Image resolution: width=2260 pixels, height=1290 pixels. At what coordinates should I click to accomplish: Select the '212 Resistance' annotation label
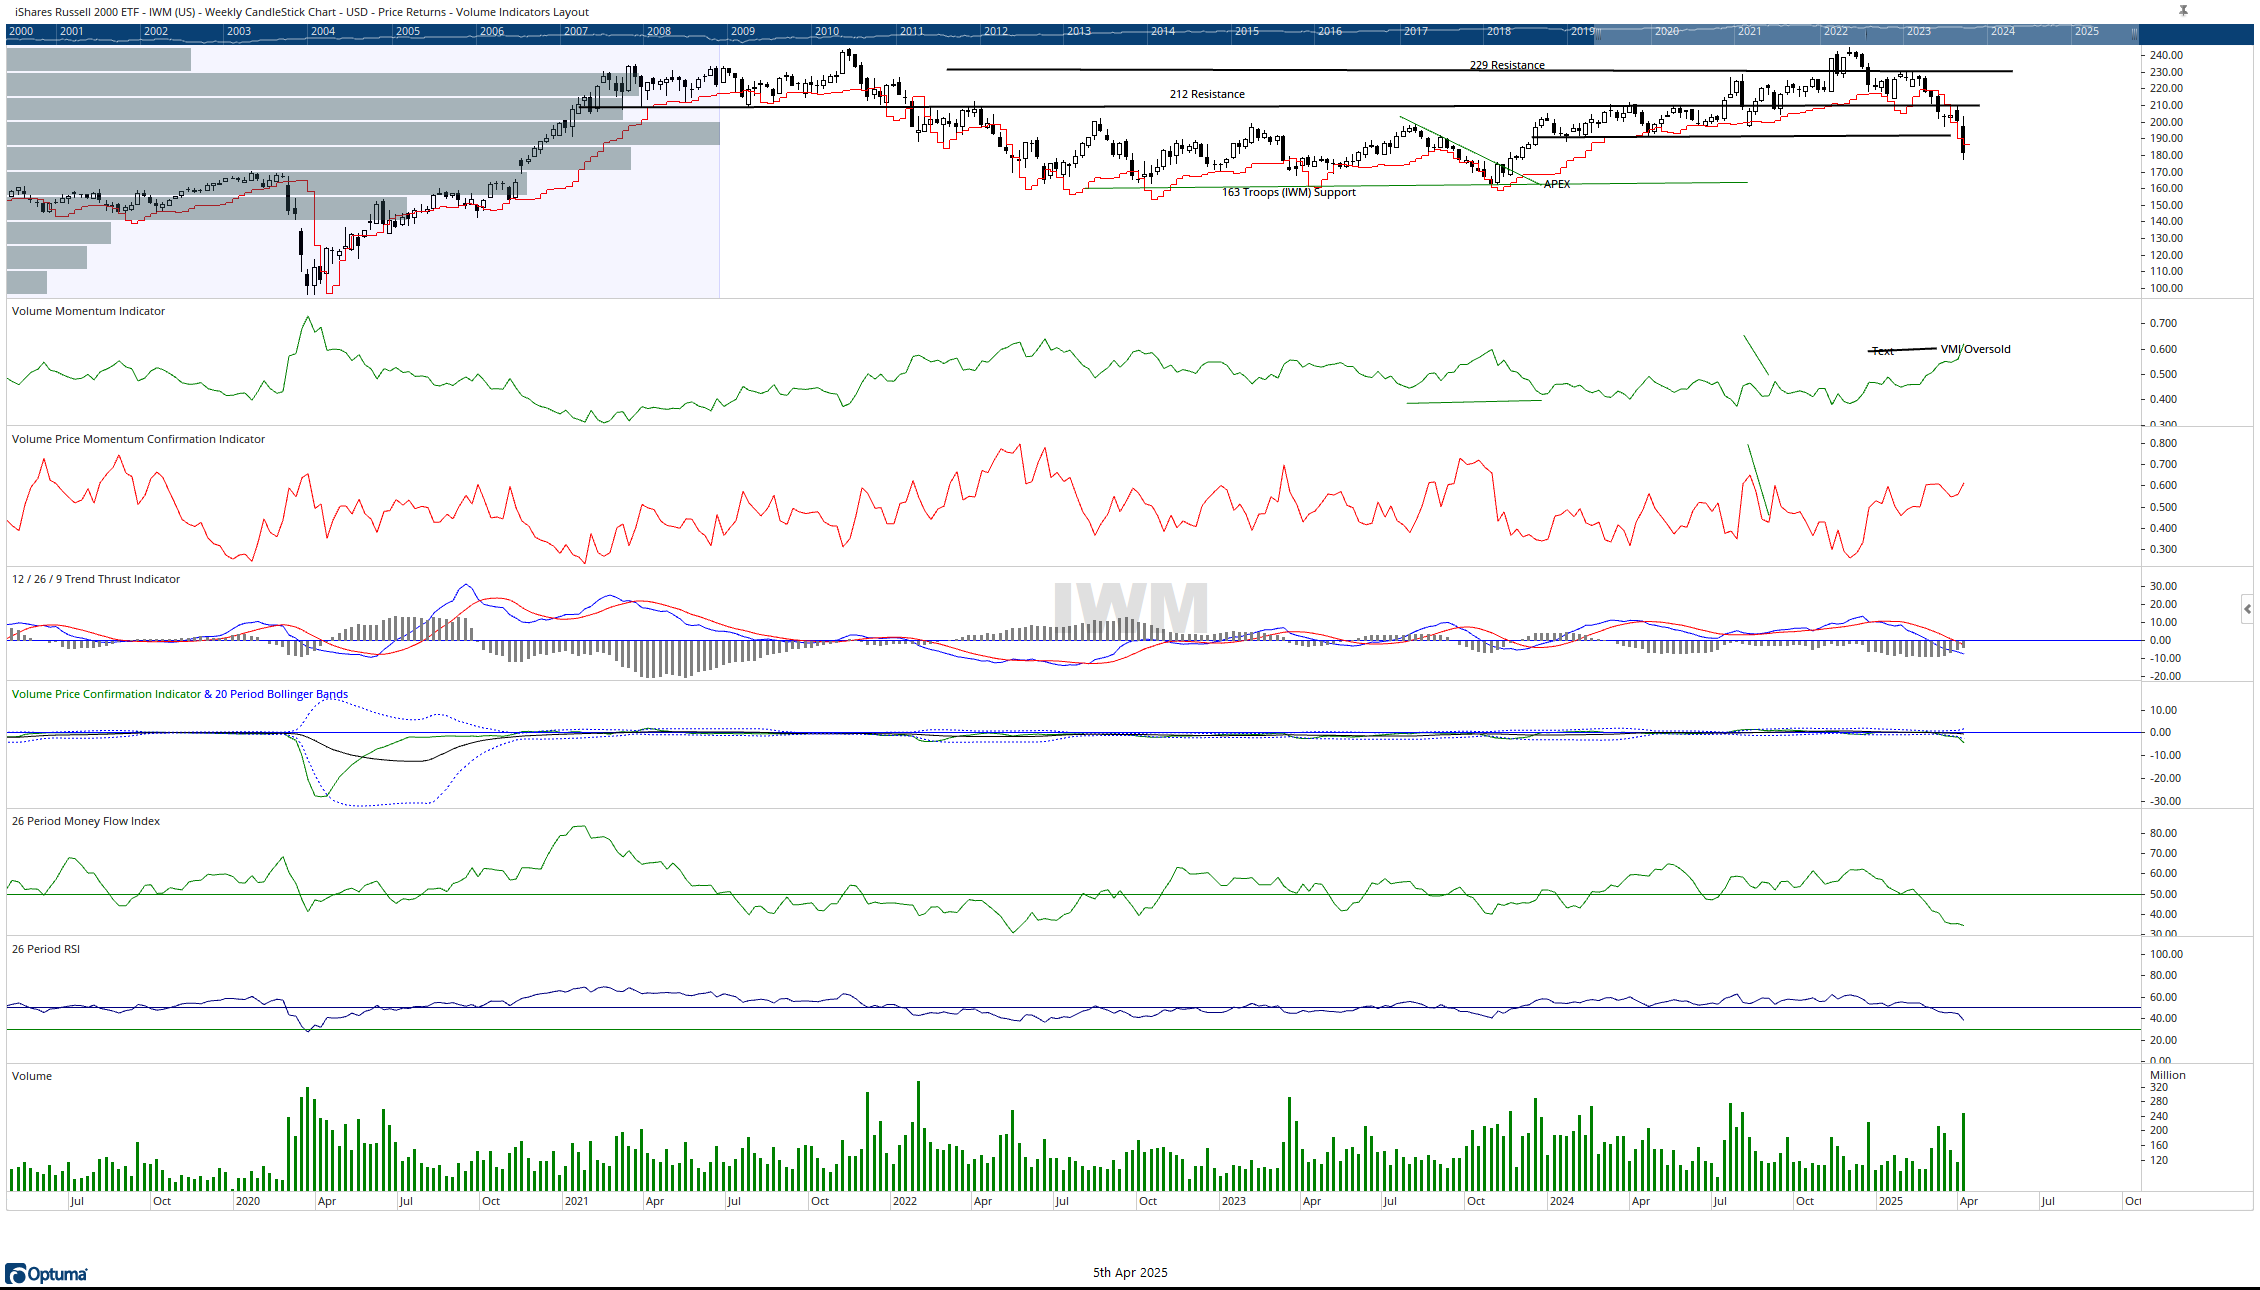pos(1207,94)
